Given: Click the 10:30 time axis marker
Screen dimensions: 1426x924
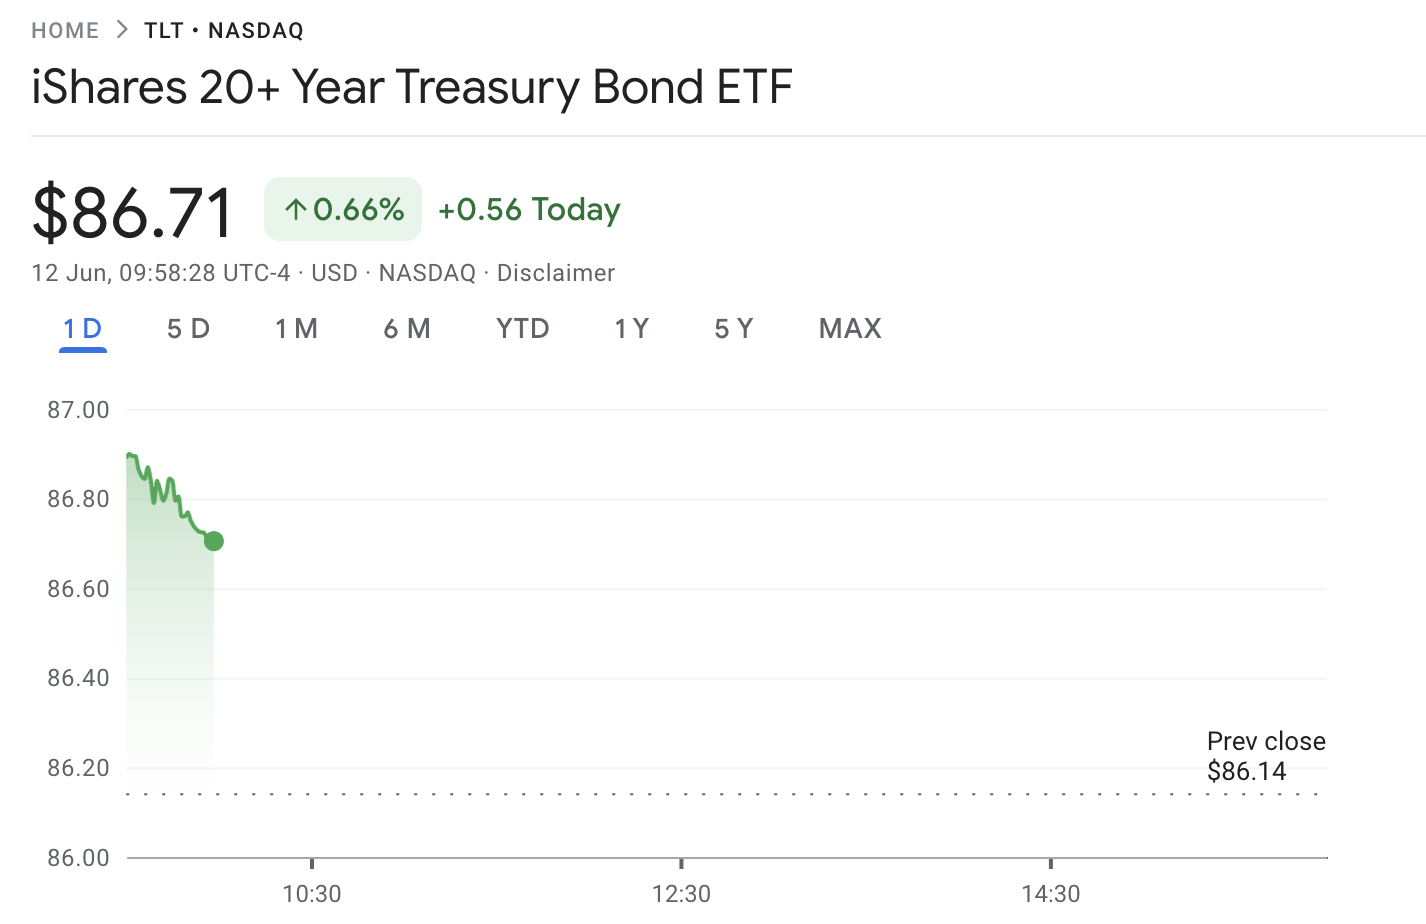Looking at the screenshot, I should click(x=312, y=893).
